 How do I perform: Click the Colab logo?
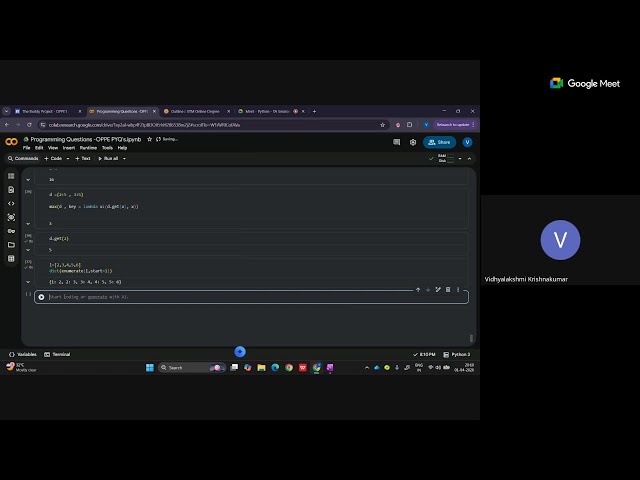click(x=11, y=142)
